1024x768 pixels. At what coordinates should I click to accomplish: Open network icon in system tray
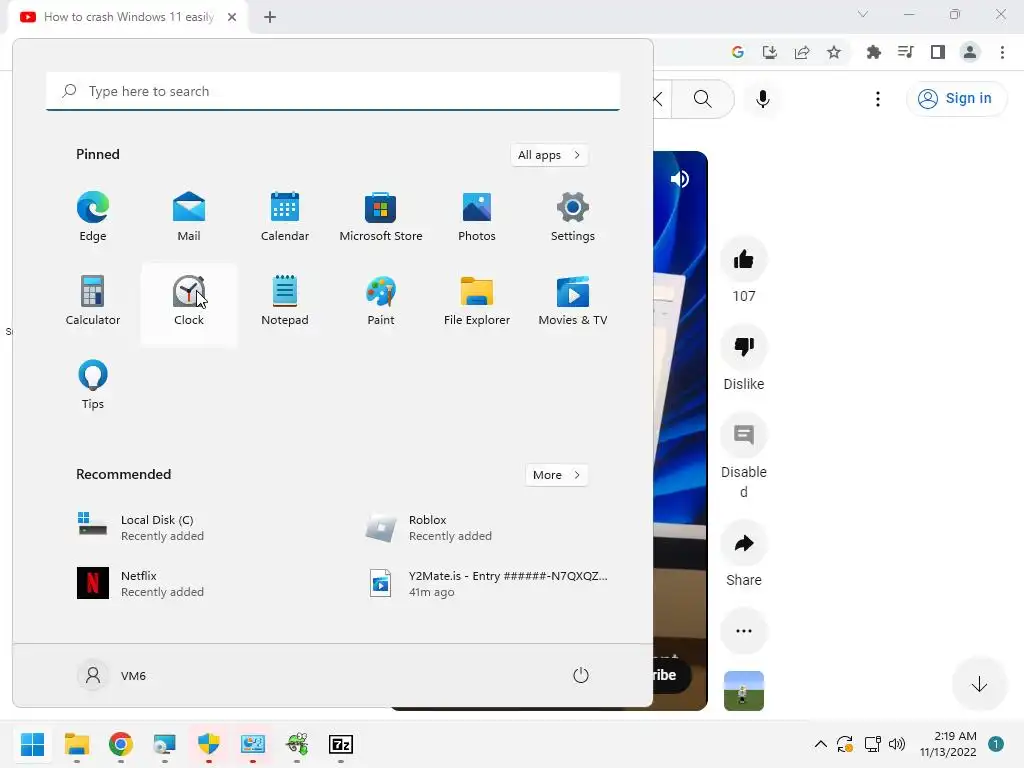coord(872,744)
